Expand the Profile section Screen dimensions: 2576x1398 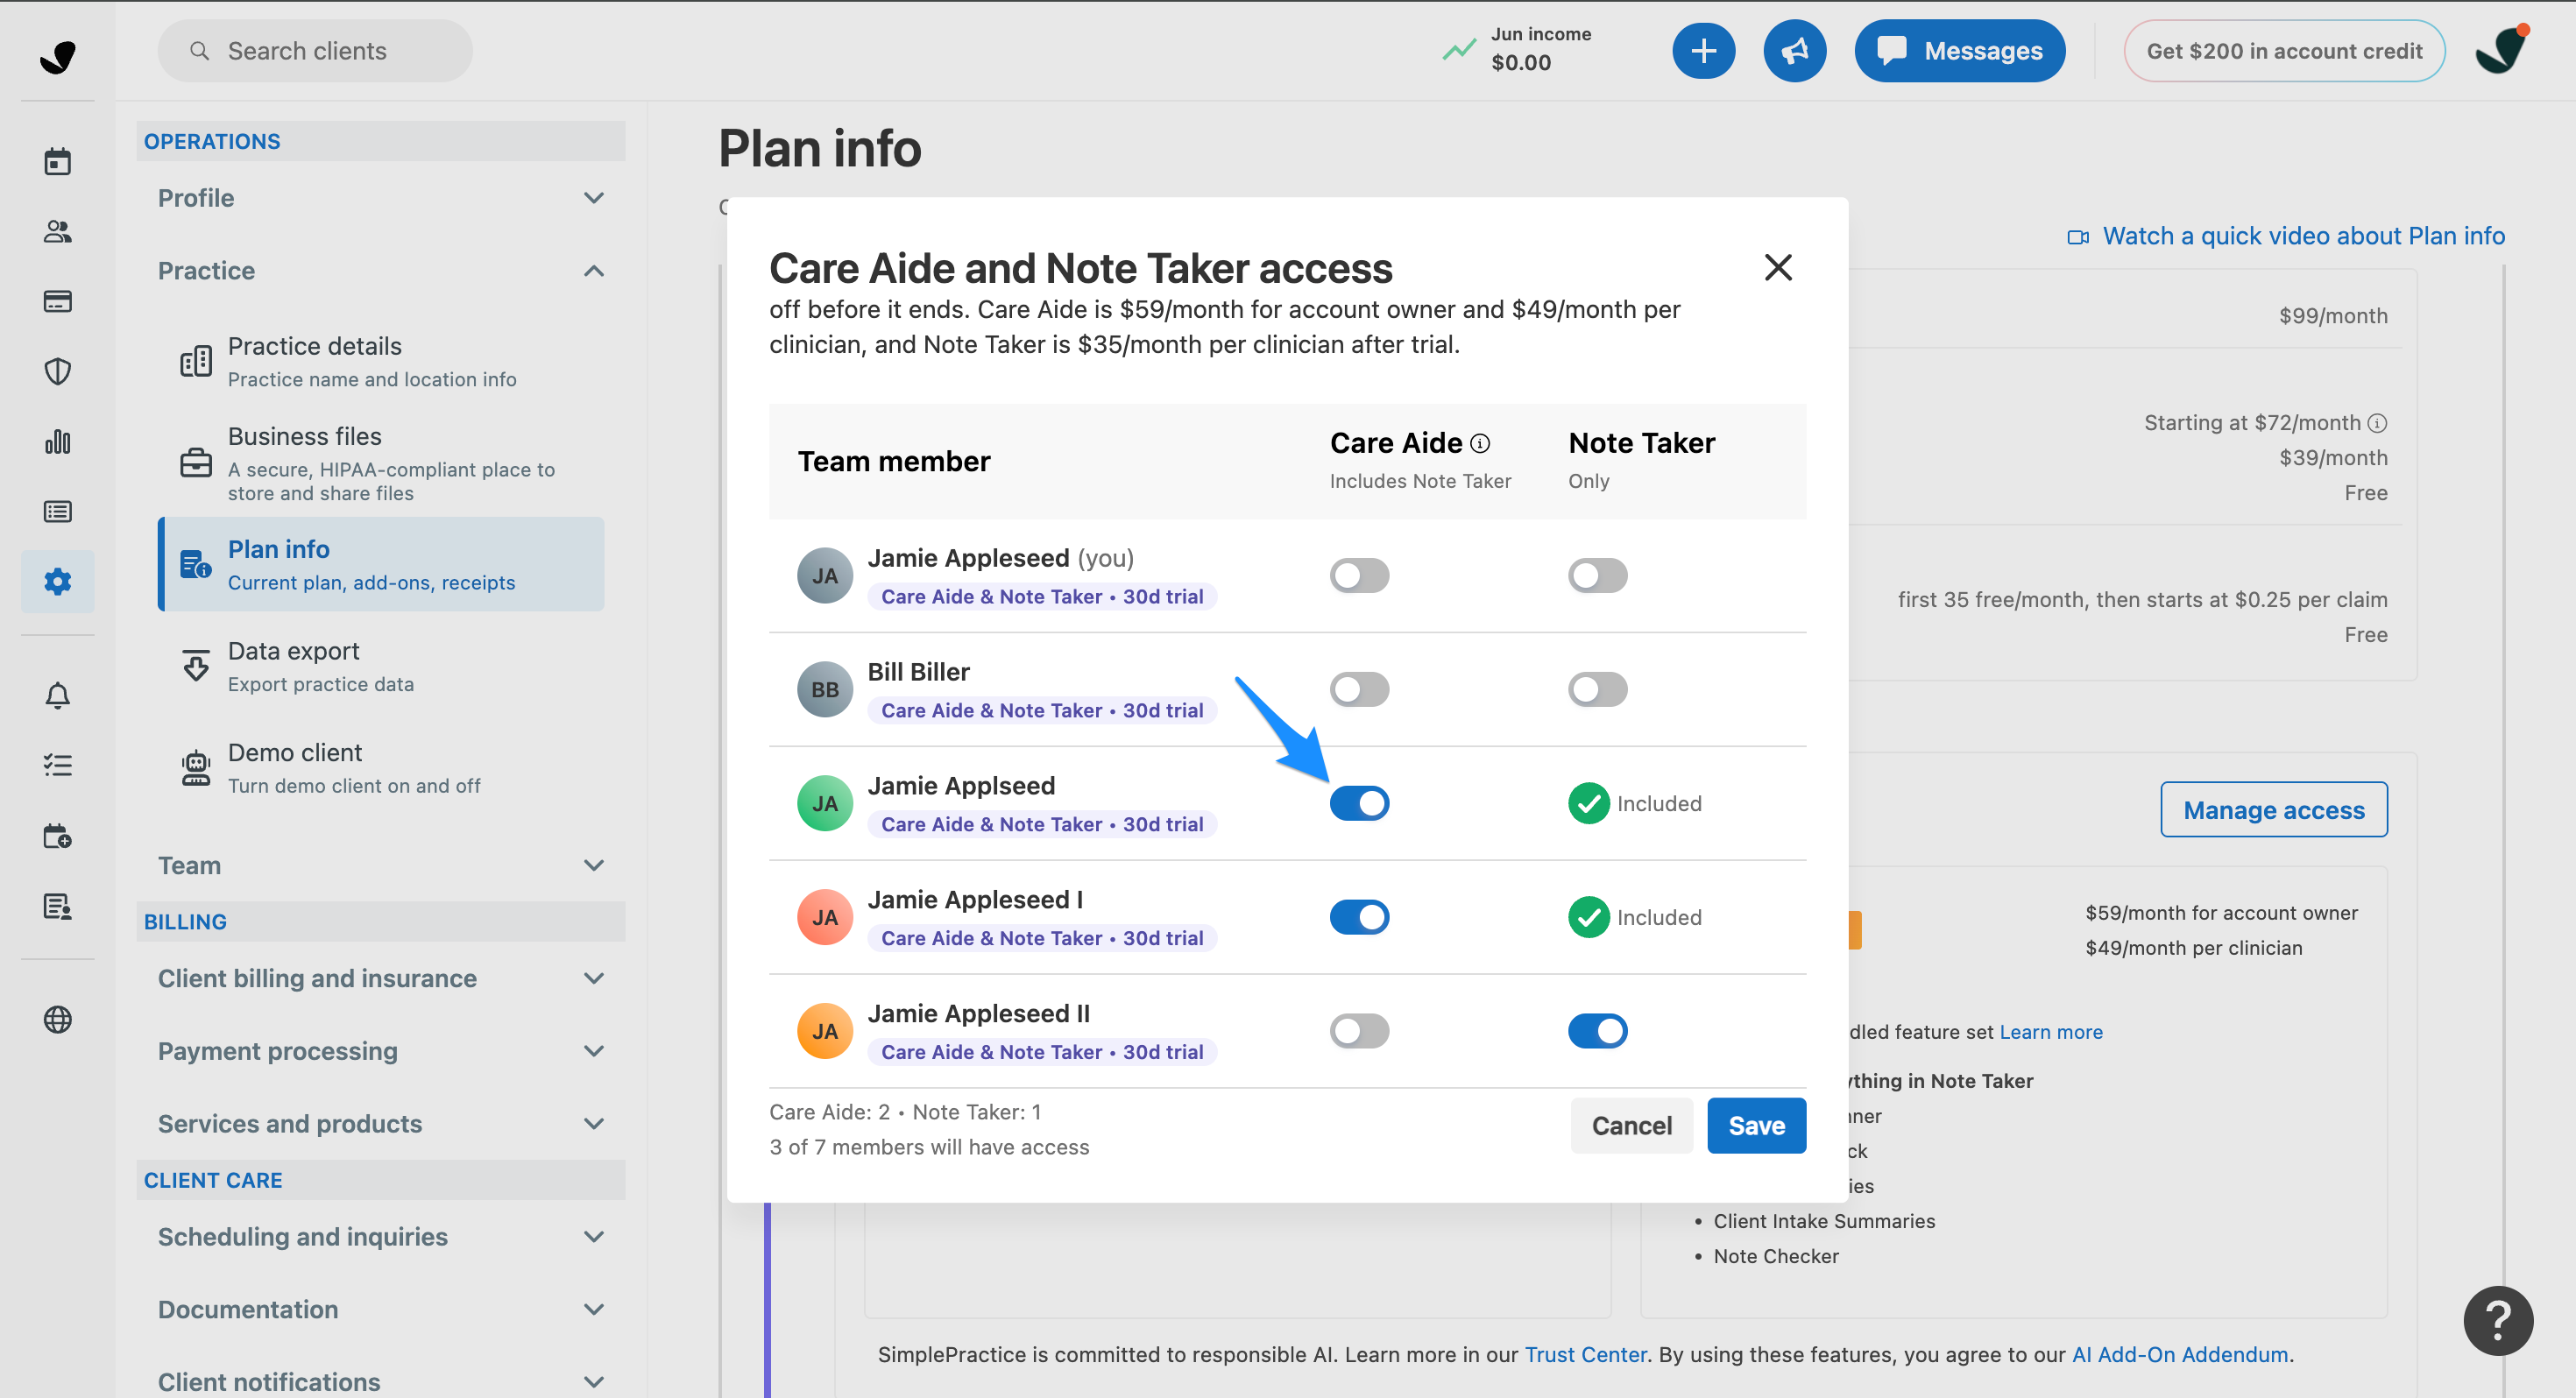(x=381, y=198)
